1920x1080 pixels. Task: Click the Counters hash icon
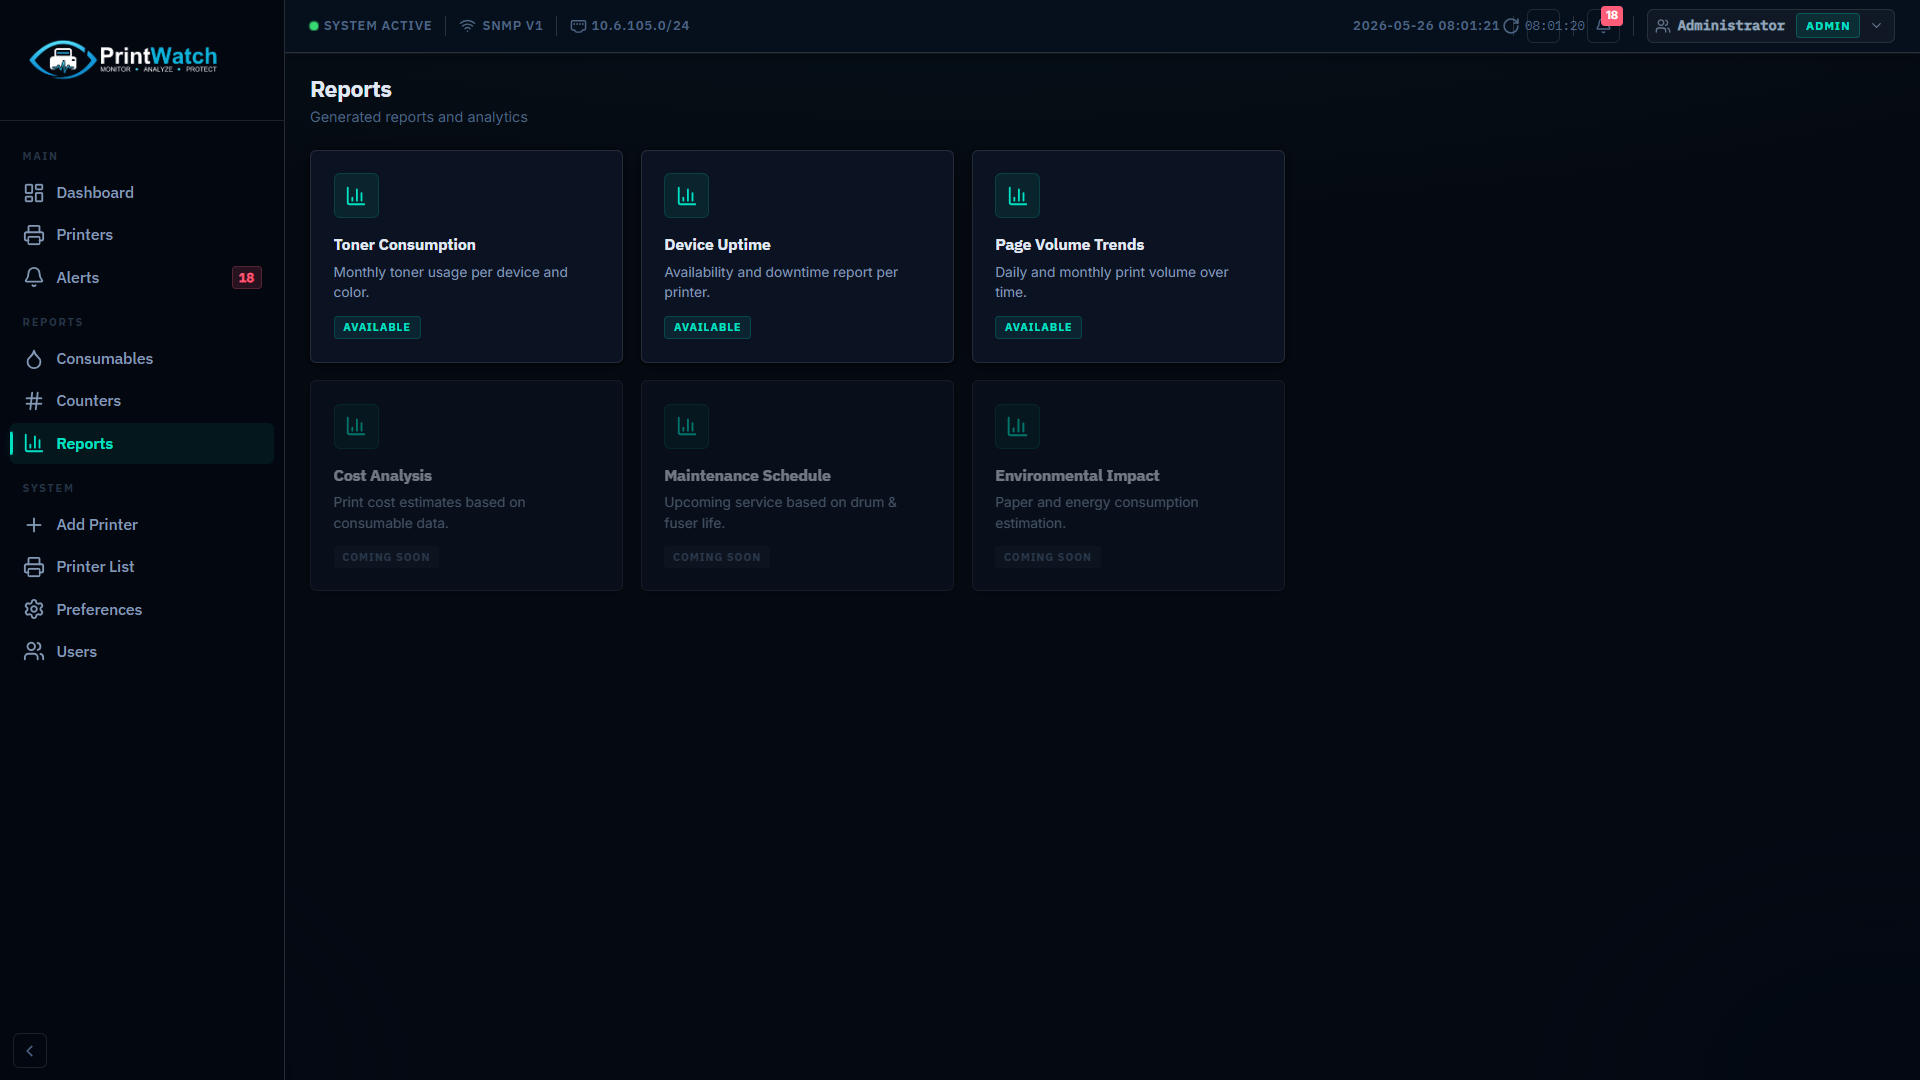(34, 401)
